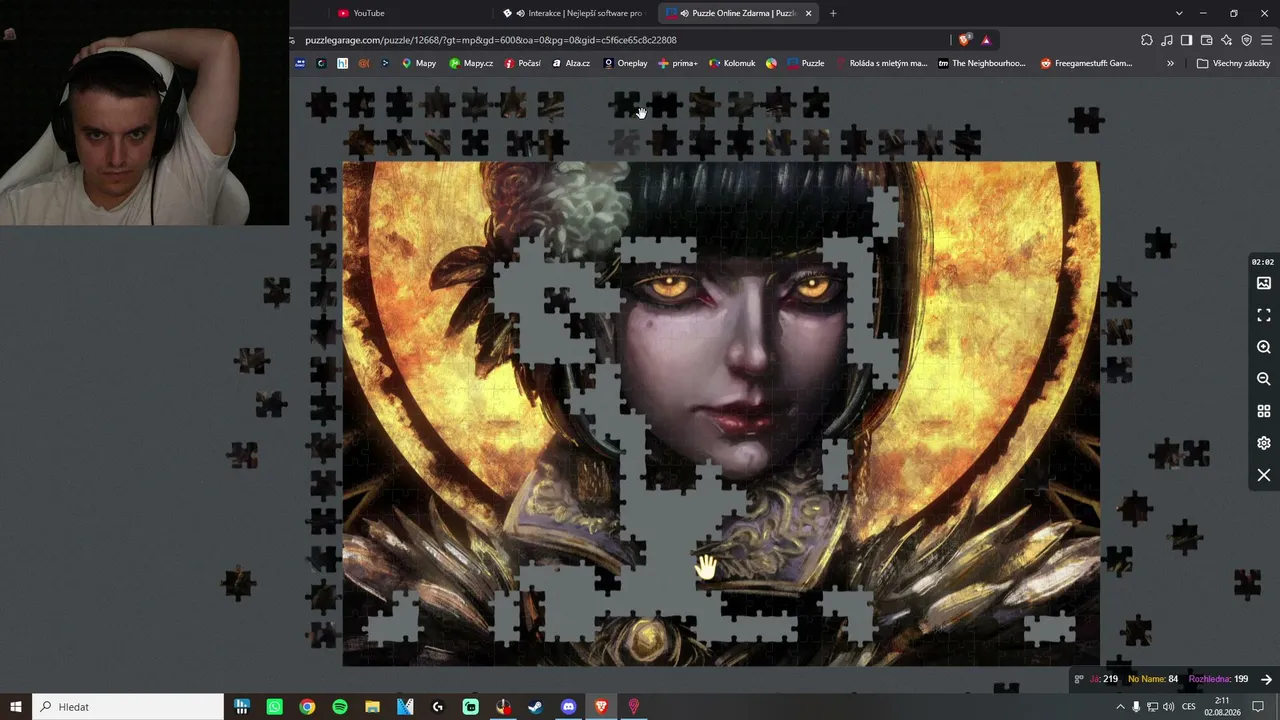Viewport: 1280px width, 720px height.
Task: Click the Windows Start button
Action: click(x=16, y=707)
